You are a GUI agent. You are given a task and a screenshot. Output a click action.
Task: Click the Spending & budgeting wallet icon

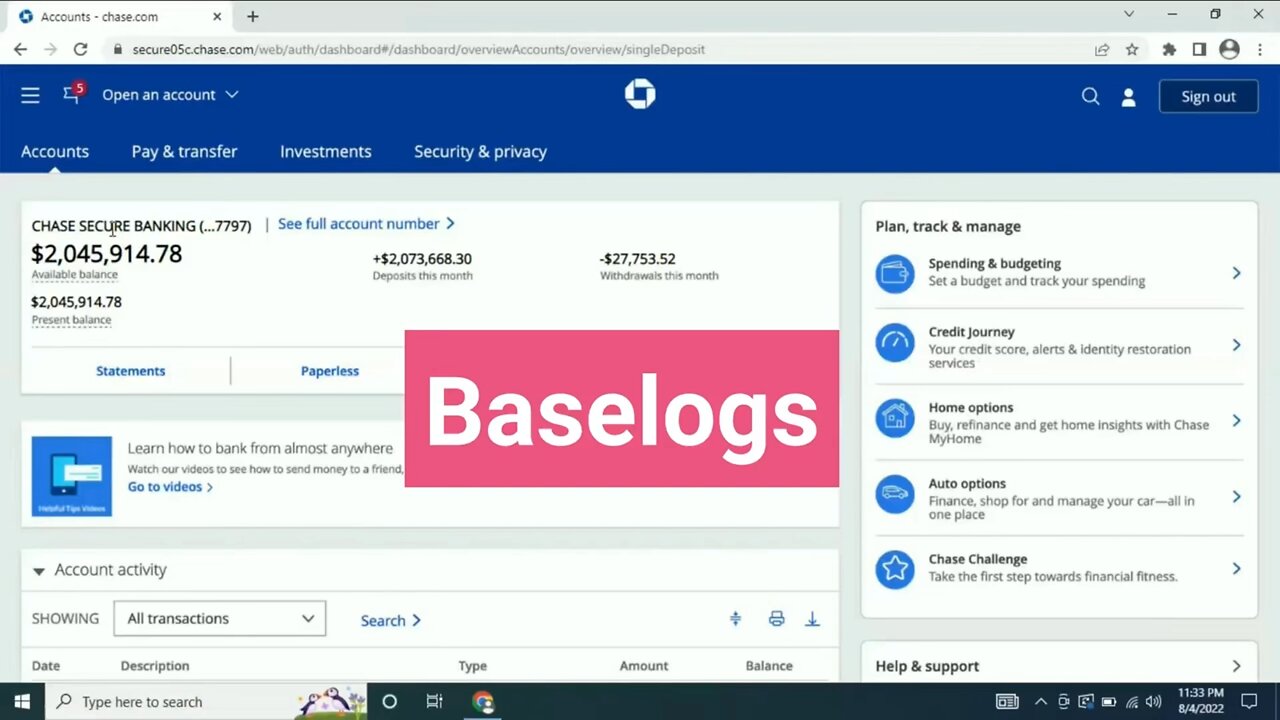895,273
